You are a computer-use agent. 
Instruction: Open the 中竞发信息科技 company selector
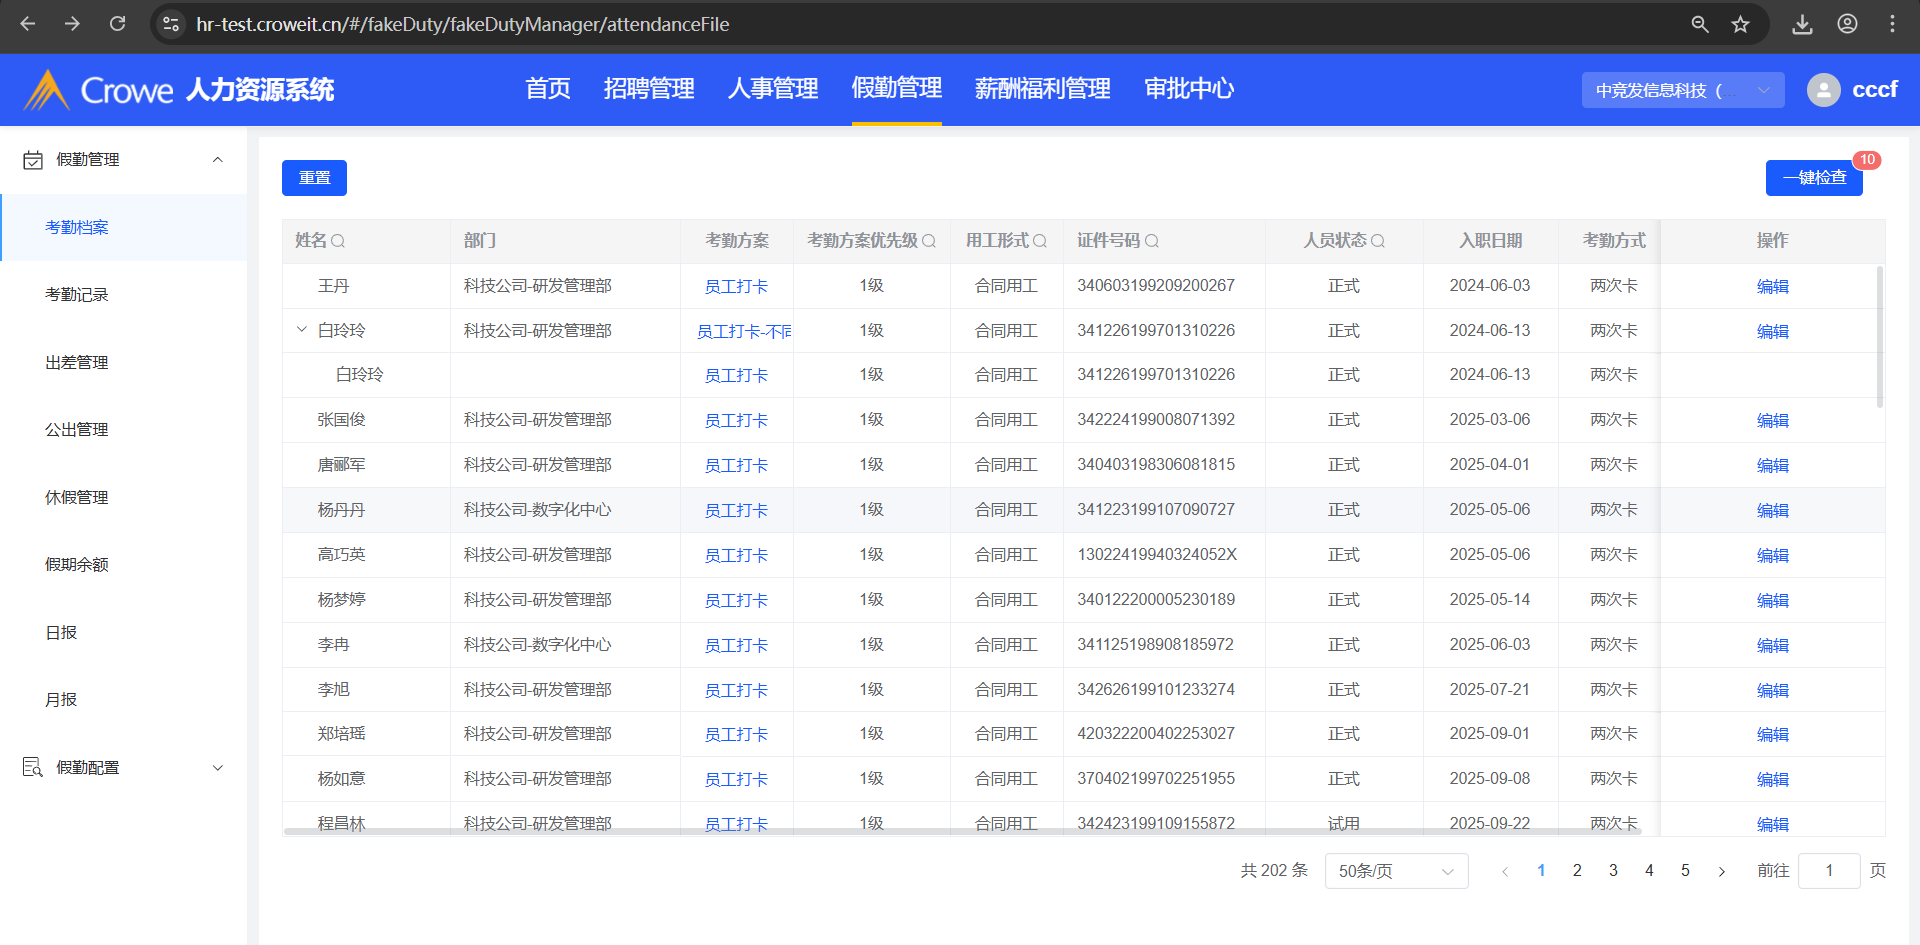pos(1682,90)
